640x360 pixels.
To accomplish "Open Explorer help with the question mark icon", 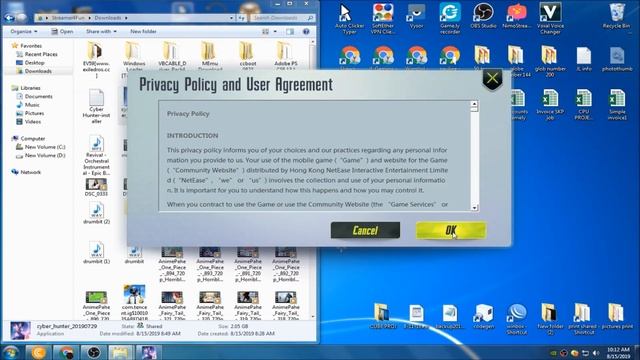I will point(306,31).
